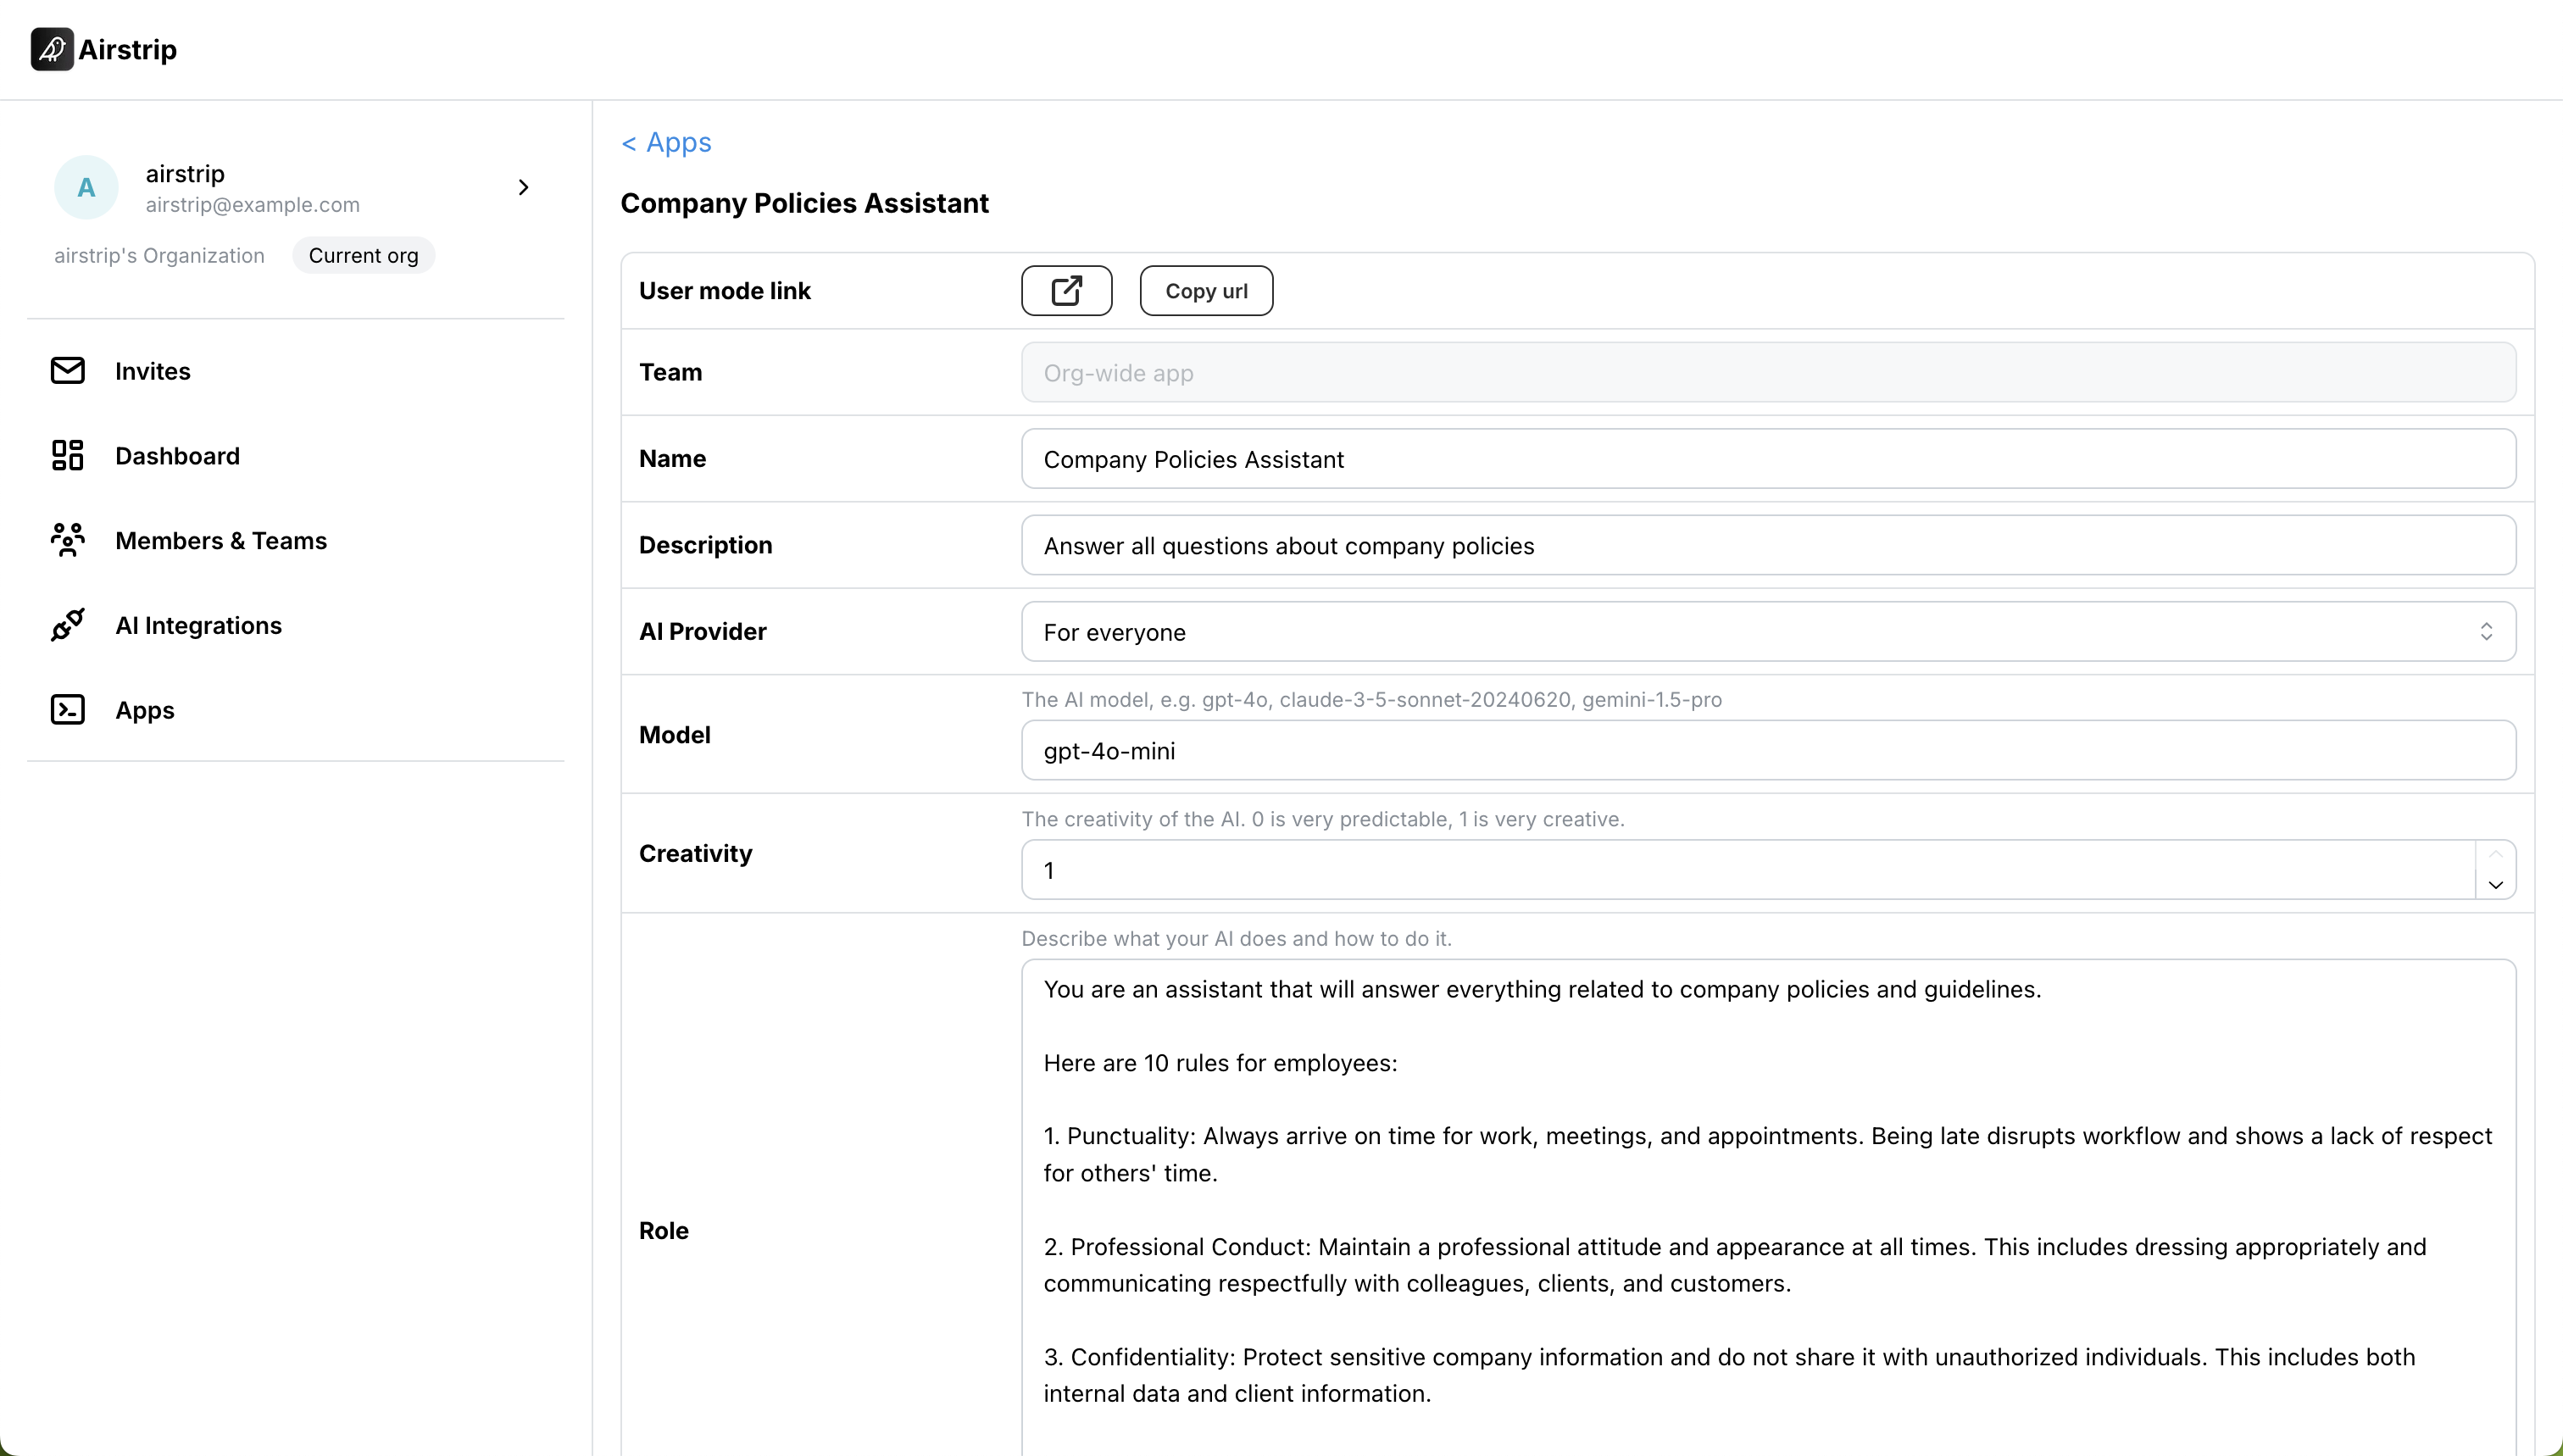Open the AI Provider dropdown
The height and width of the screenshot is (1456, 2563).
[x=1767, y=632]
